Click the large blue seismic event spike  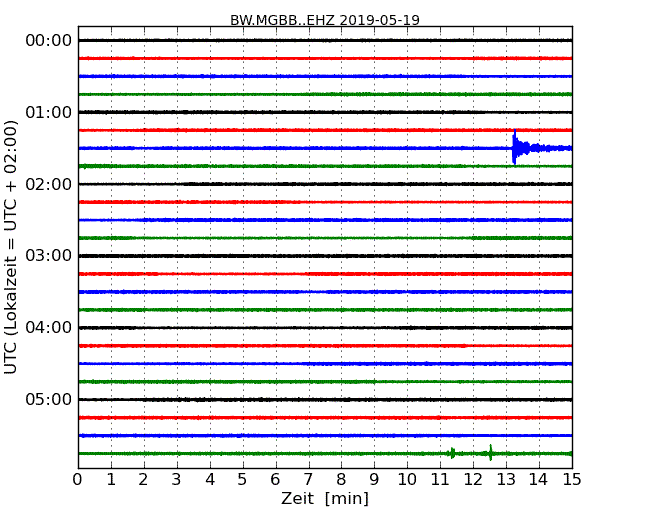pos(515,148)
